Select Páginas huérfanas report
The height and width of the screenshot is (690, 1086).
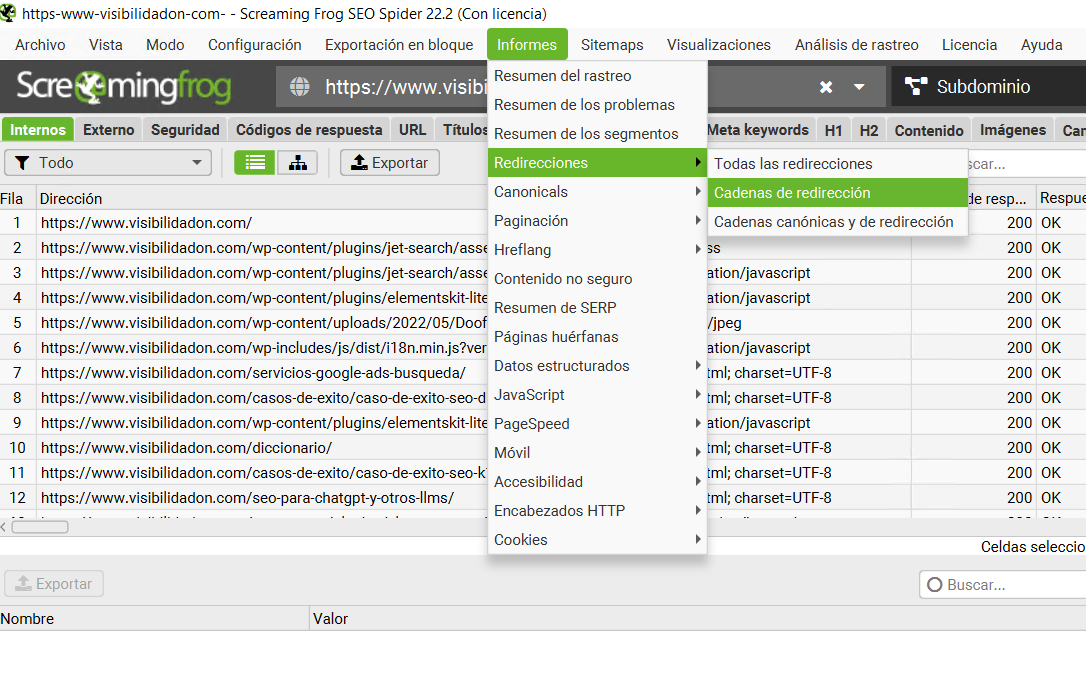coord(597,337)
